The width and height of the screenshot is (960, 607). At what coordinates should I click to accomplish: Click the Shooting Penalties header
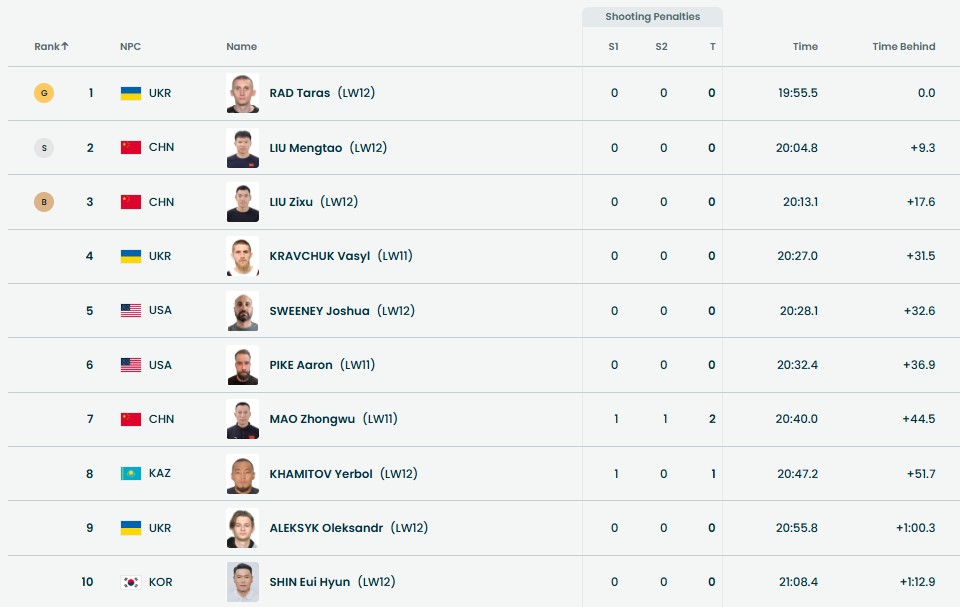[x=652, y=17]
